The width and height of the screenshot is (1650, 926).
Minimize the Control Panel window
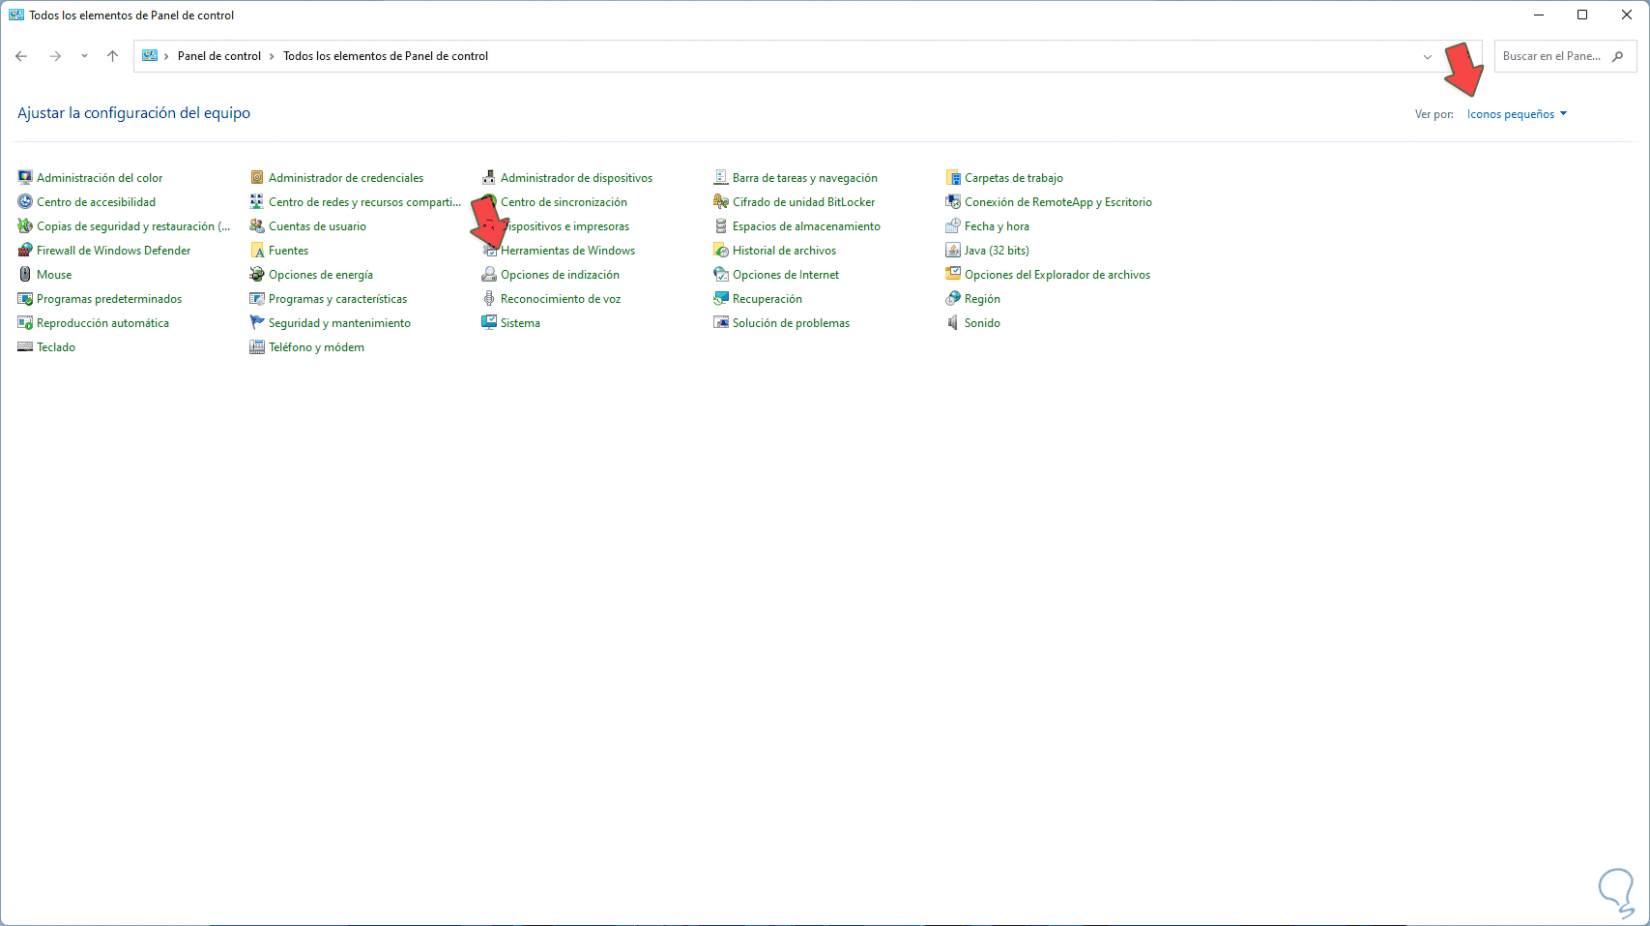[1538, 15]
